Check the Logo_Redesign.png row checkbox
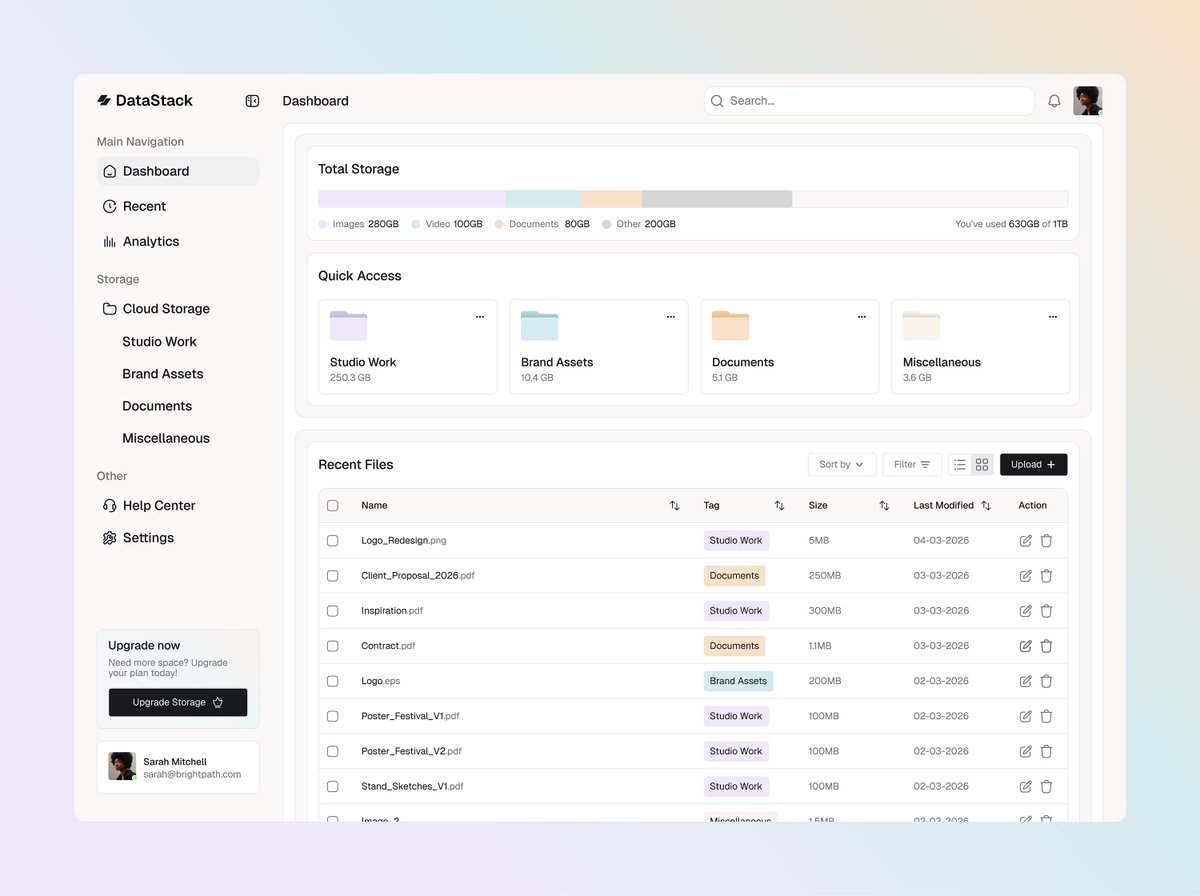This screenshot has width=1200, height=896. 333,541
